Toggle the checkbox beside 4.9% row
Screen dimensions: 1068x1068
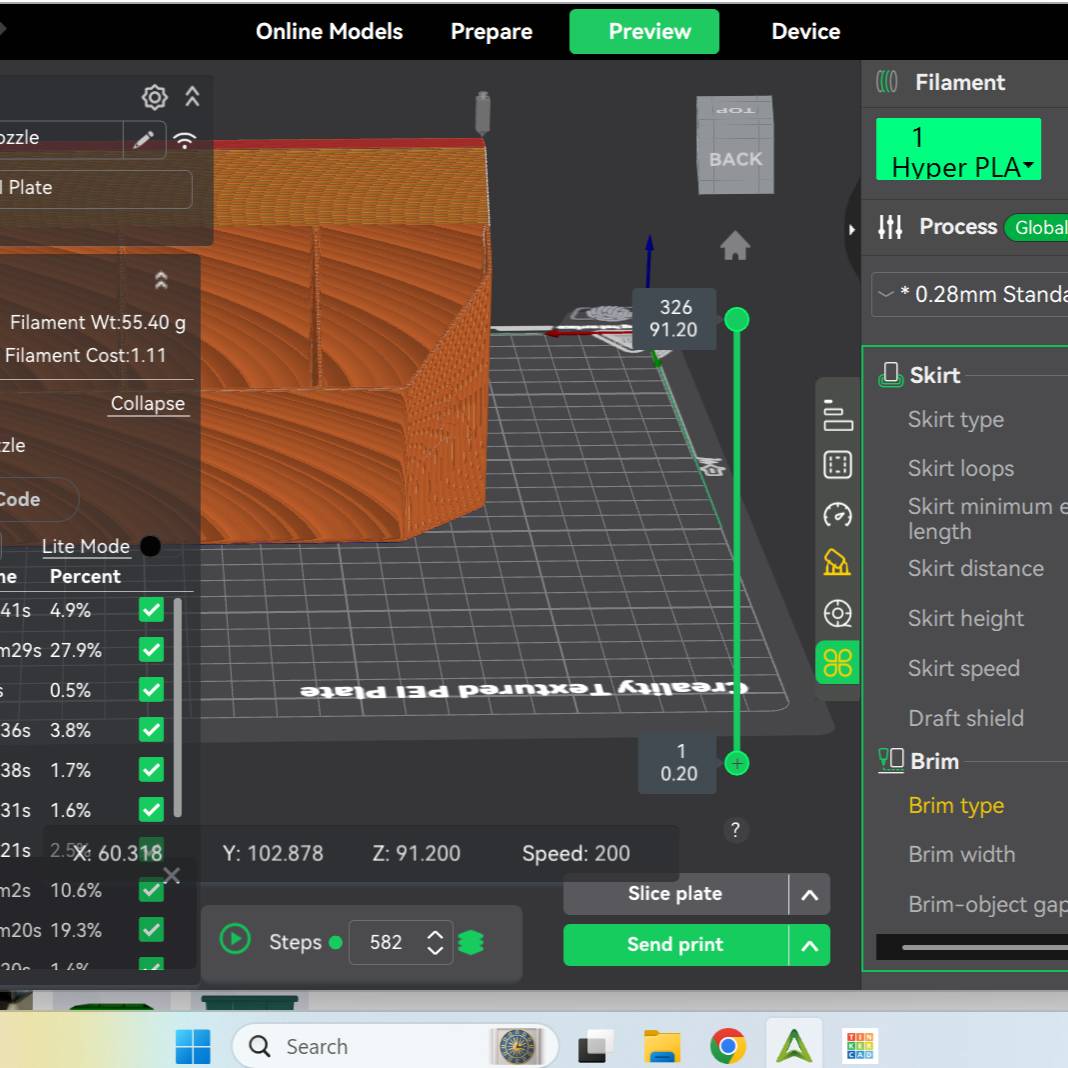[151, 610]
